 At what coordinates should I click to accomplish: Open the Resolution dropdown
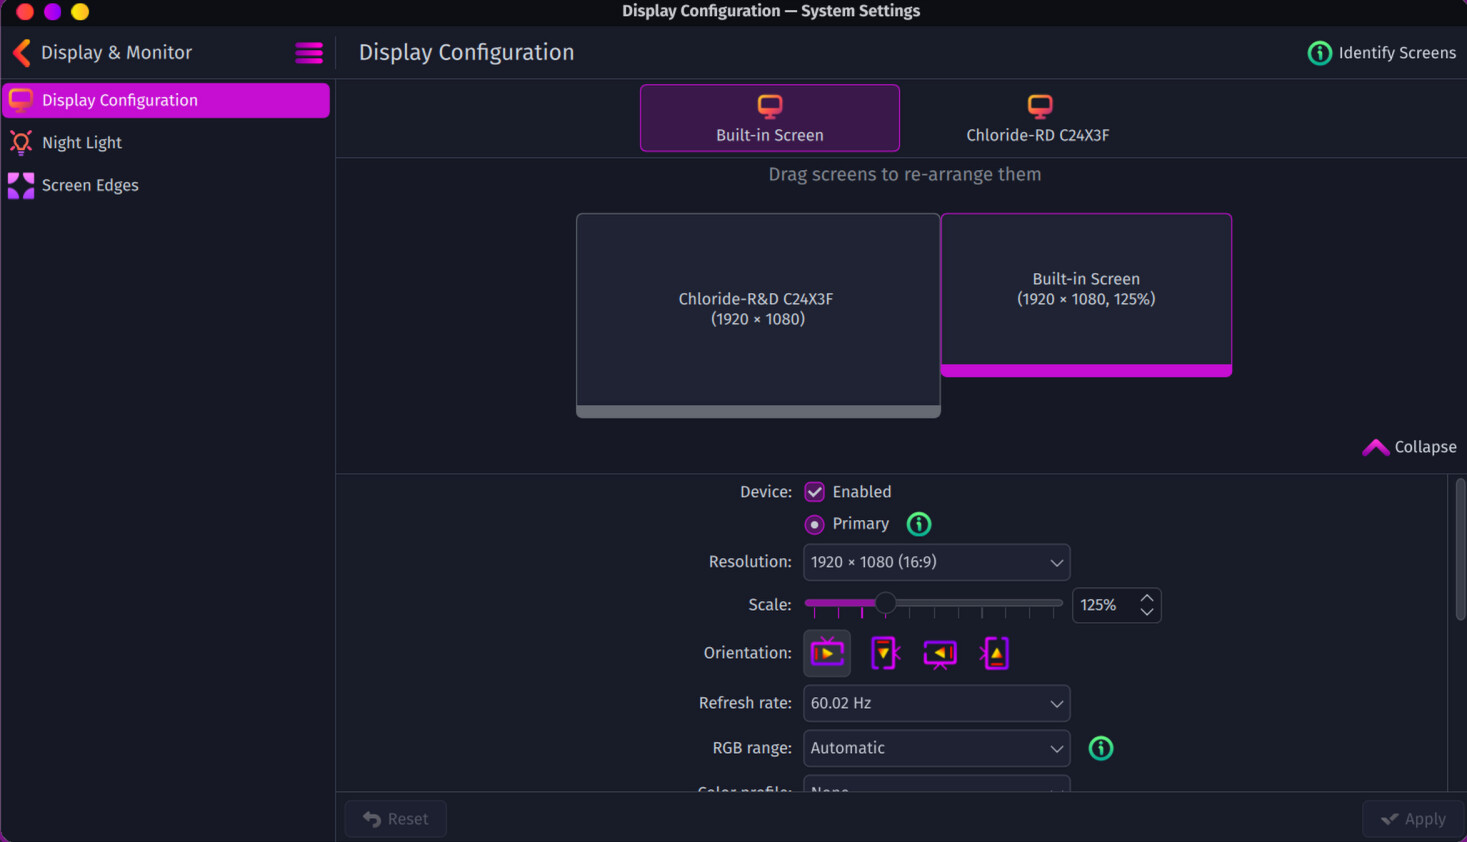click(936, 562)
